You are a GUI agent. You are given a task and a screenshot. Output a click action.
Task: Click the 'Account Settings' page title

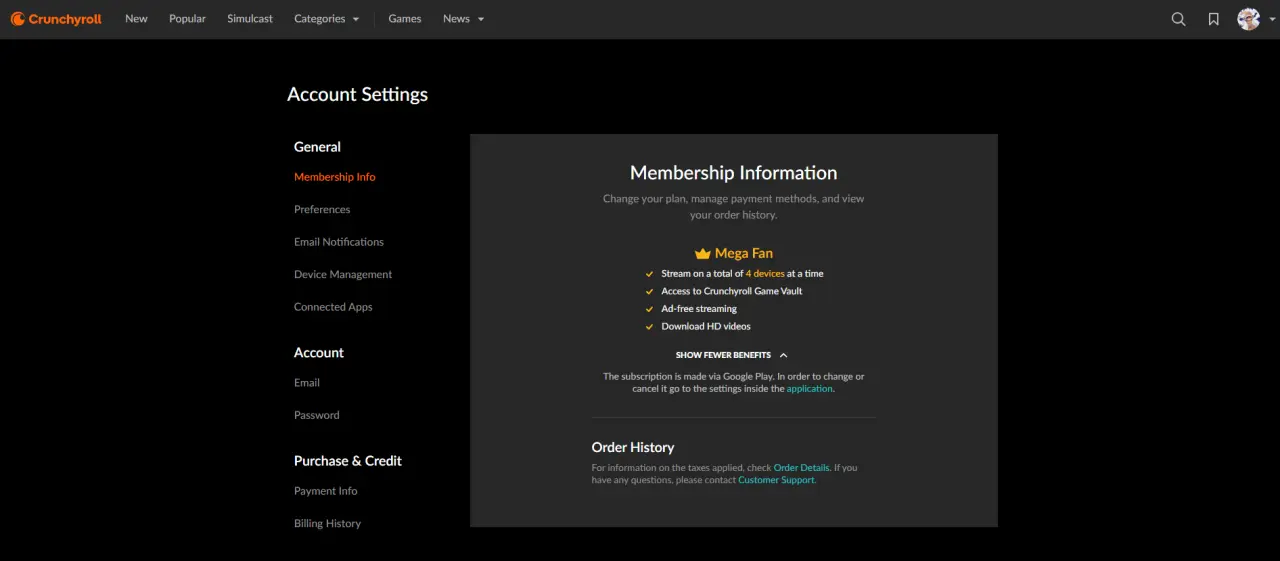click(x=358, y=95)
